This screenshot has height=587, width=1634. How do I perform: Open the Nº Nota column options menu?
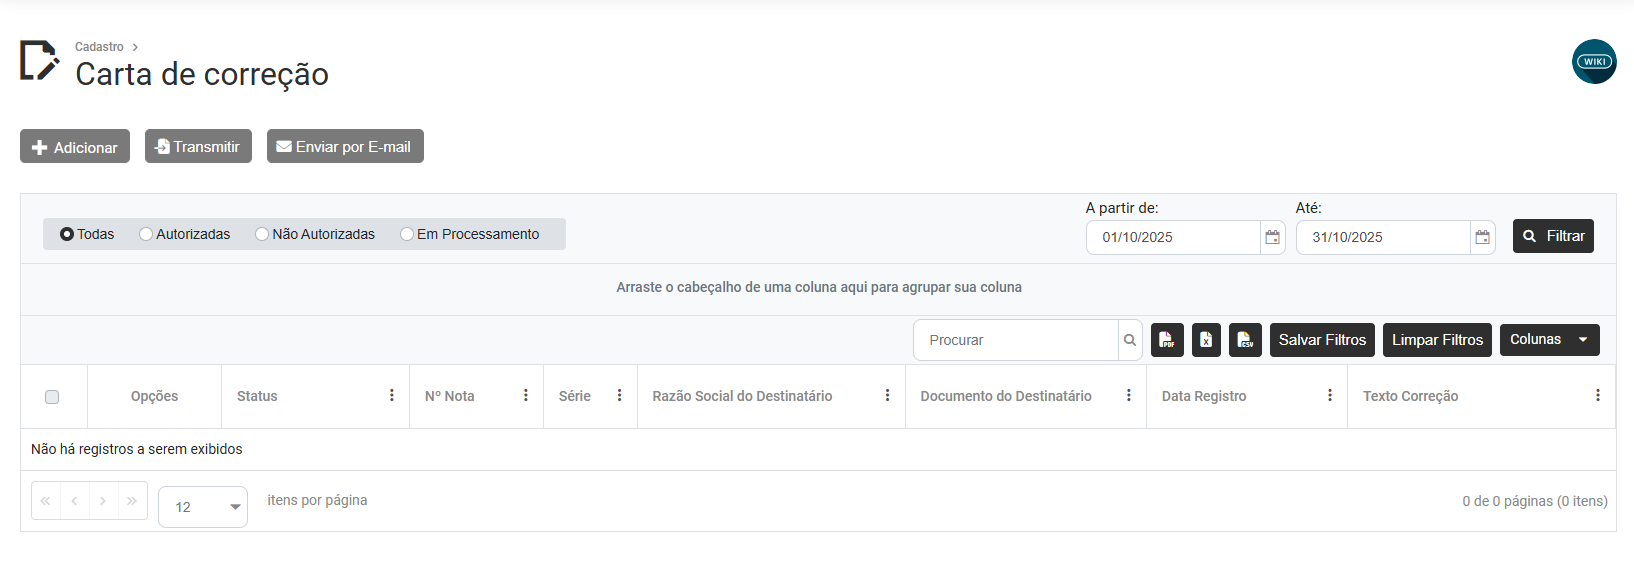[x=526, y=396]
